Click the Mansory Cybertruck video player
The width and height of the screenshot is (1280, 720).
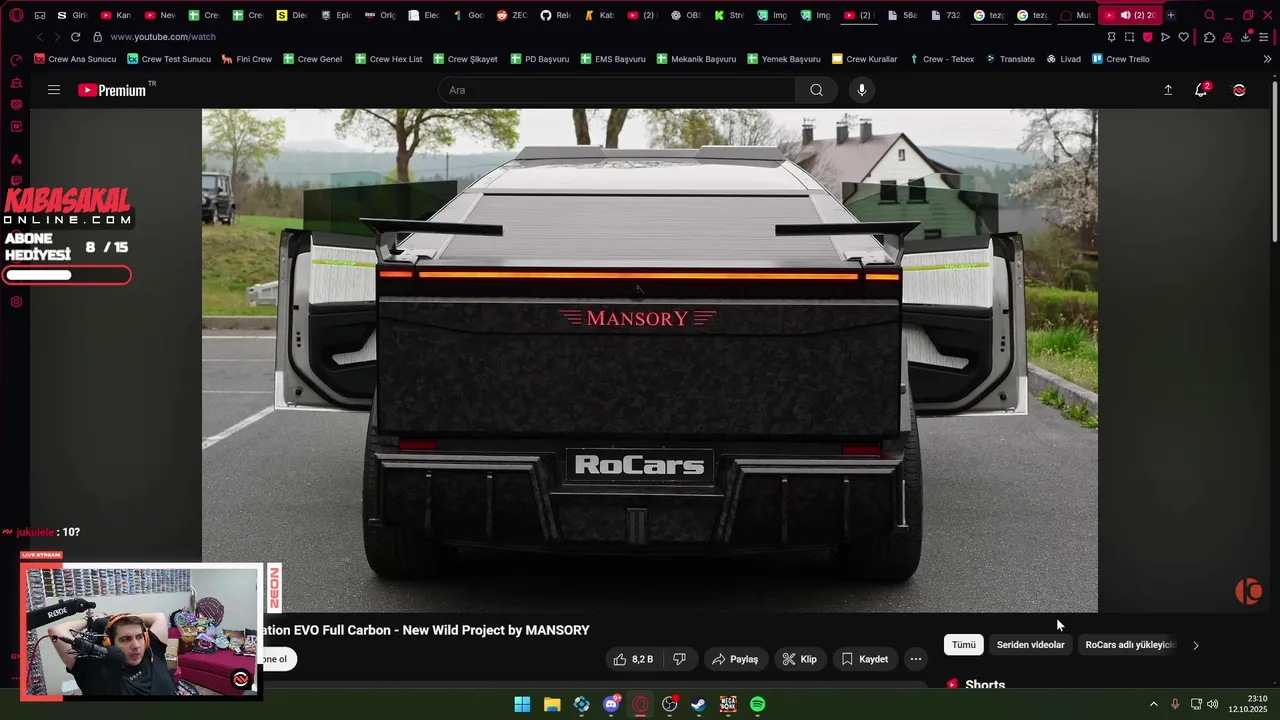650,360
